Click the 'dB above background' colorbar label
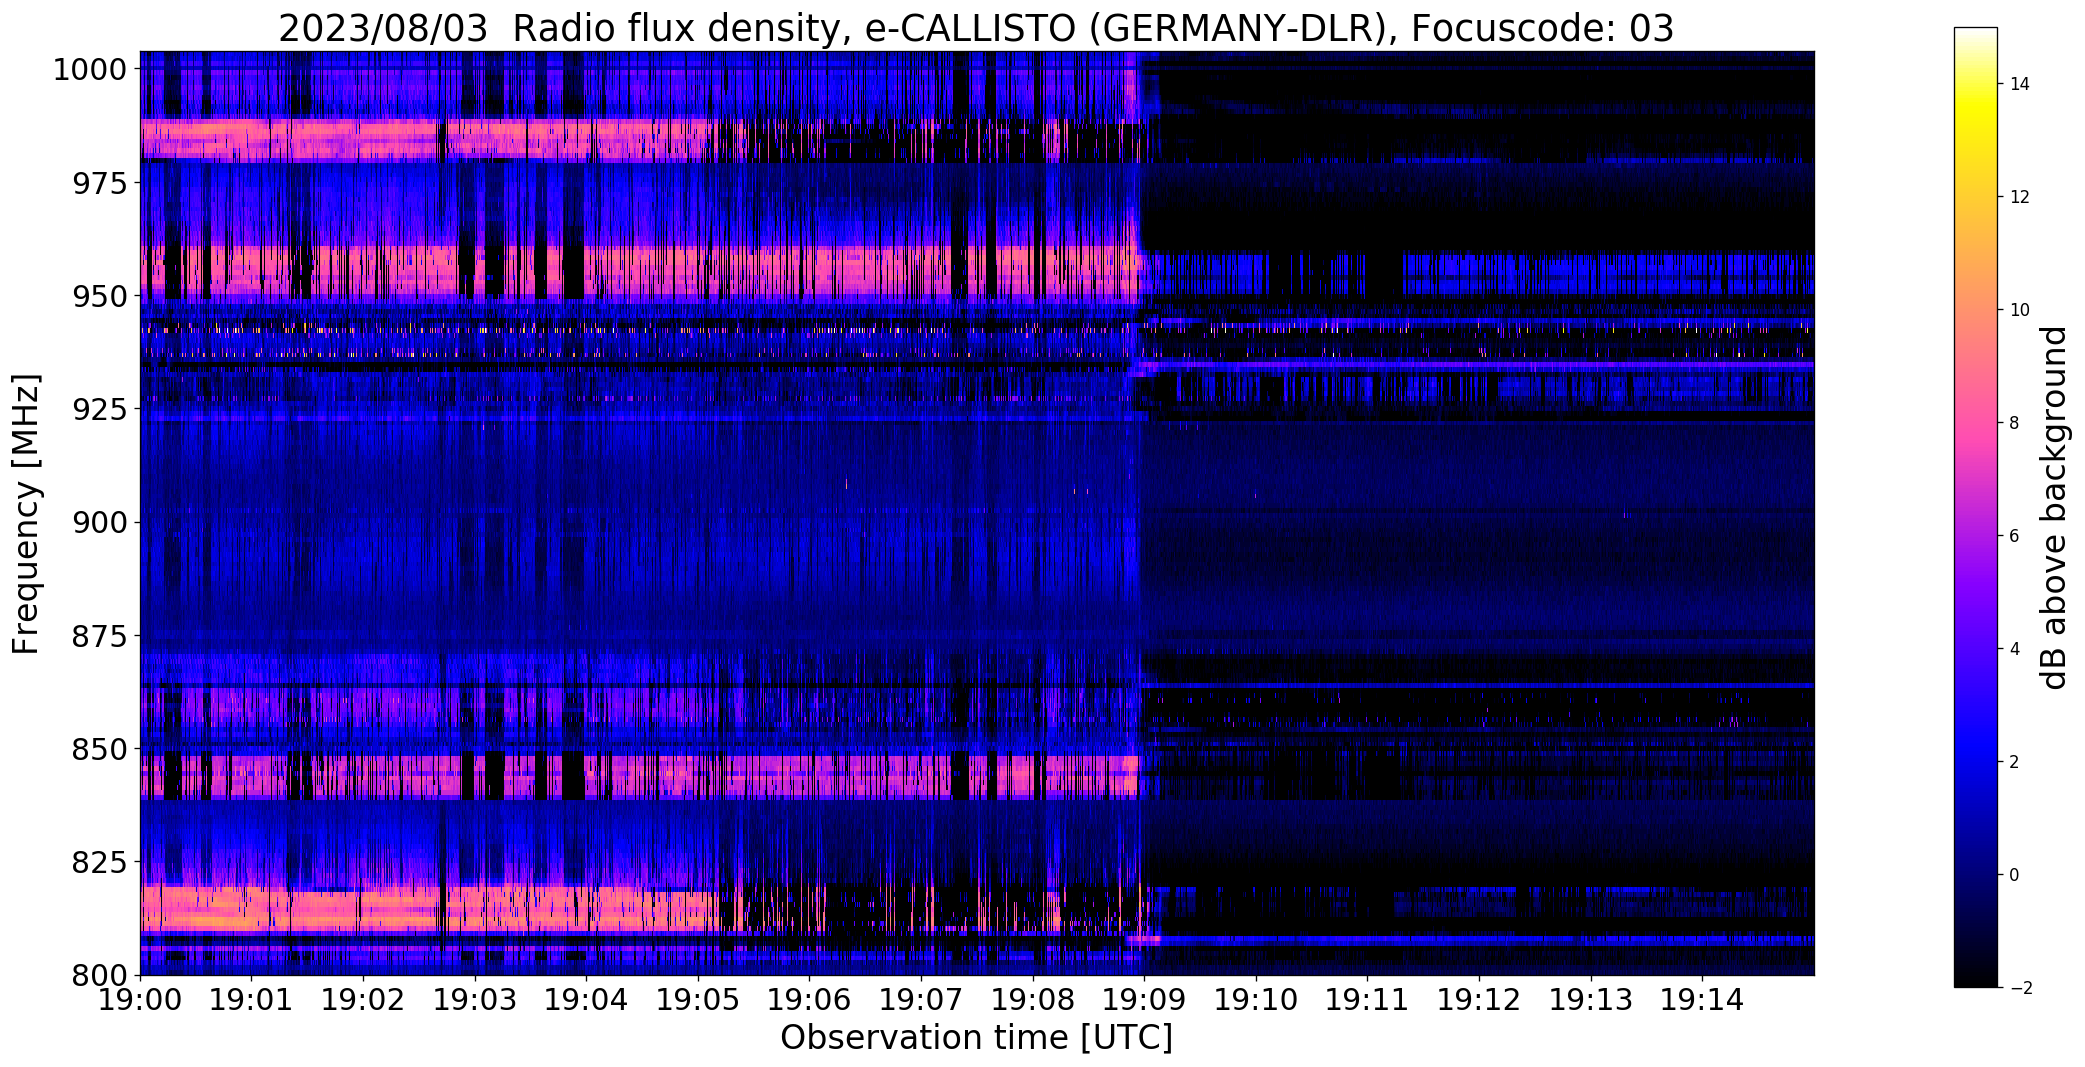 (x=2055, y=508)
